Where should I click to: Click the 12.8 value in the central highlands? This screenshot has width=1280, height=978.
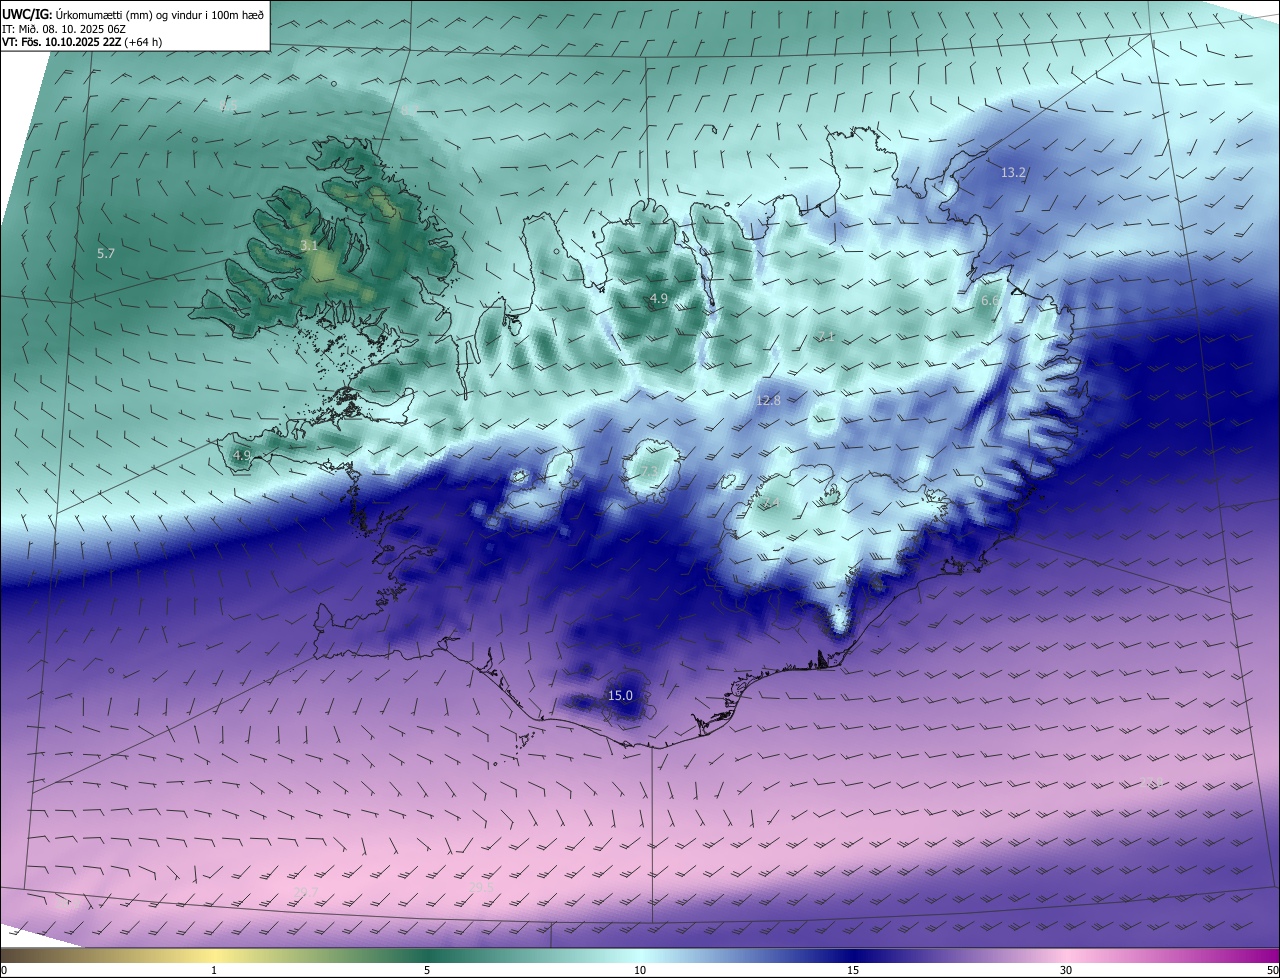tap(768, 400)
